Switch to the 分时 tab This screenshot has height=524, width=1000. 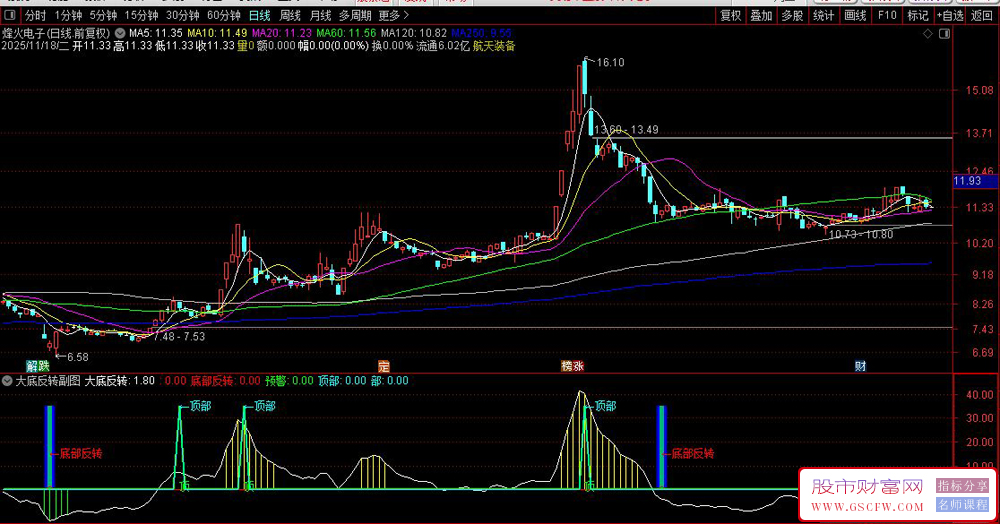(x=36, y=16)
